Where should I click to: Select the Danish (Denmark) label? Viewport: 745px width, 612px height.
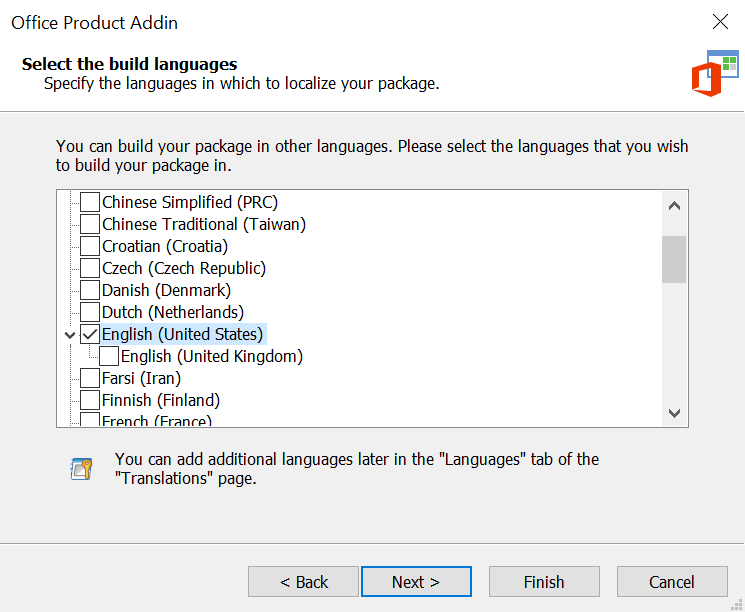(166, 290)
